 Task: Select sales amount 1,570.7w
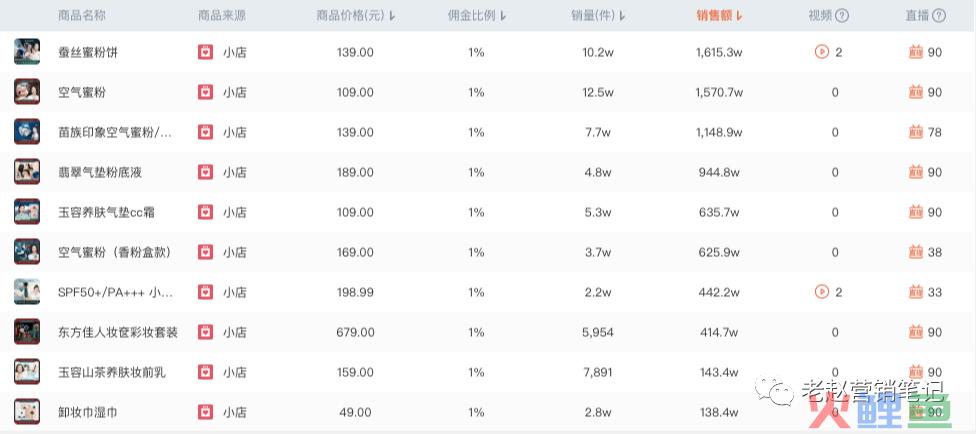719,92
